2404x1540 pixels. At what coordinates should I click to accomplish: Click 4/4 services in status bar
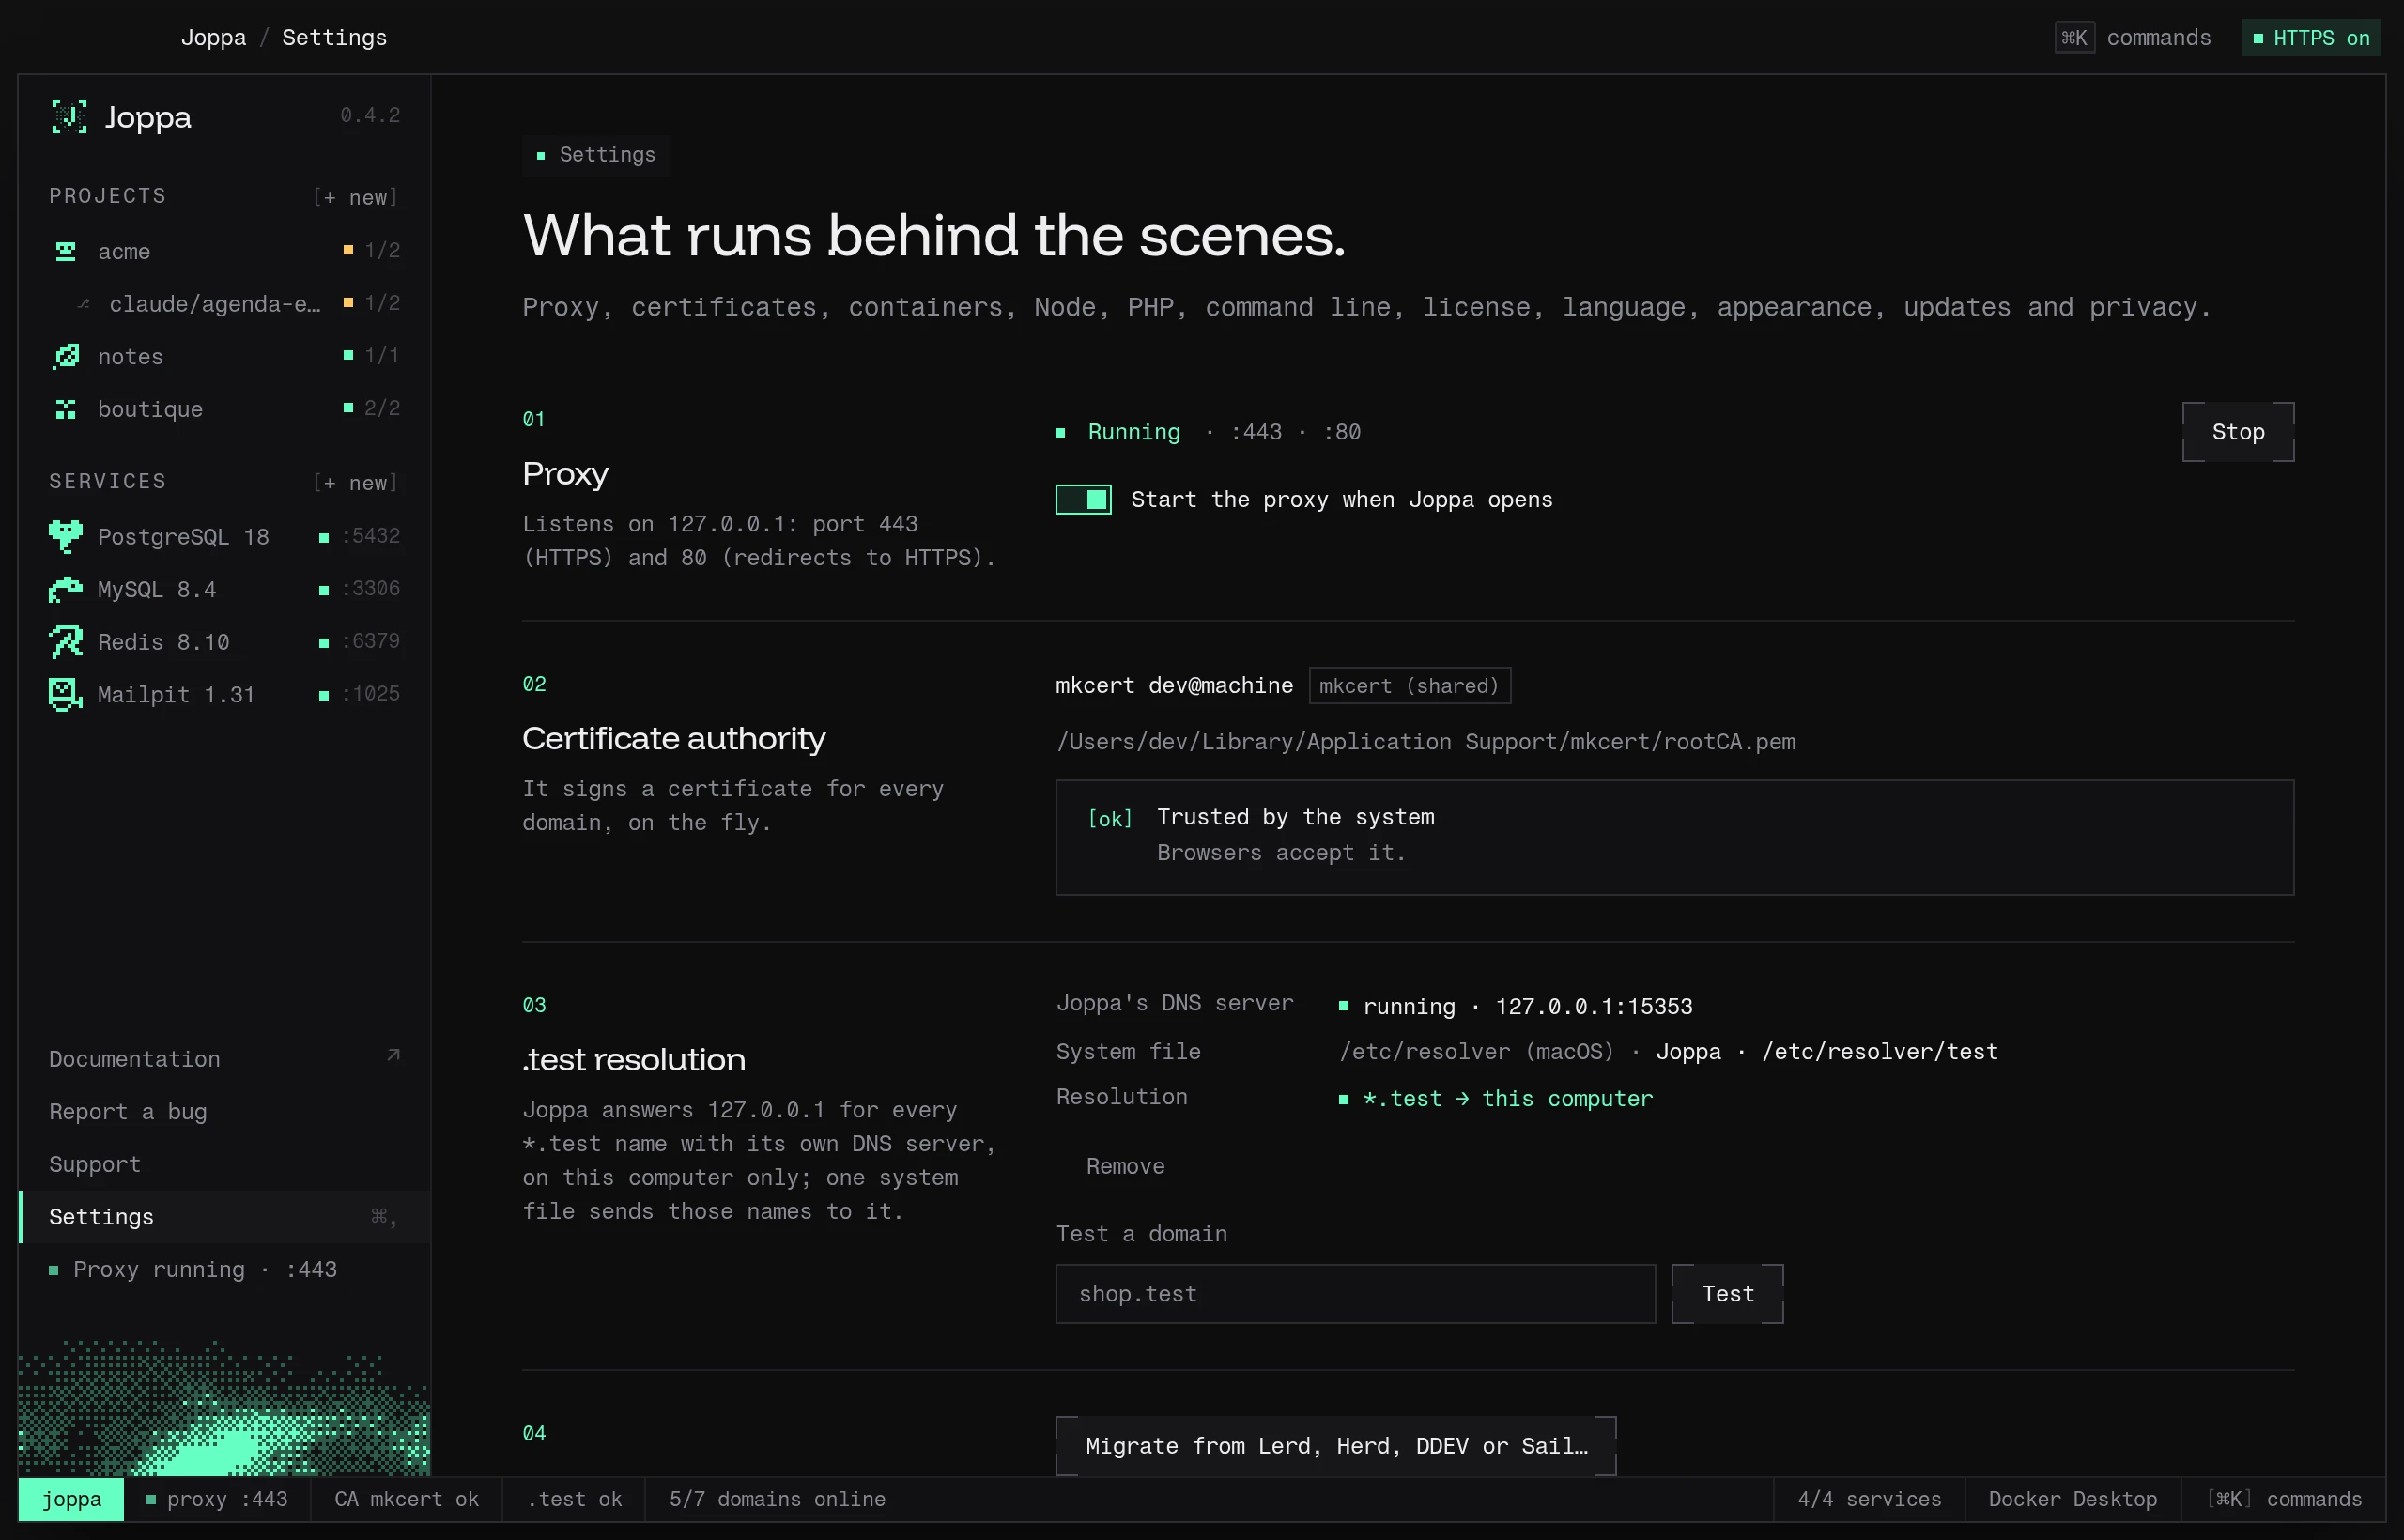coord(1869,1499)
